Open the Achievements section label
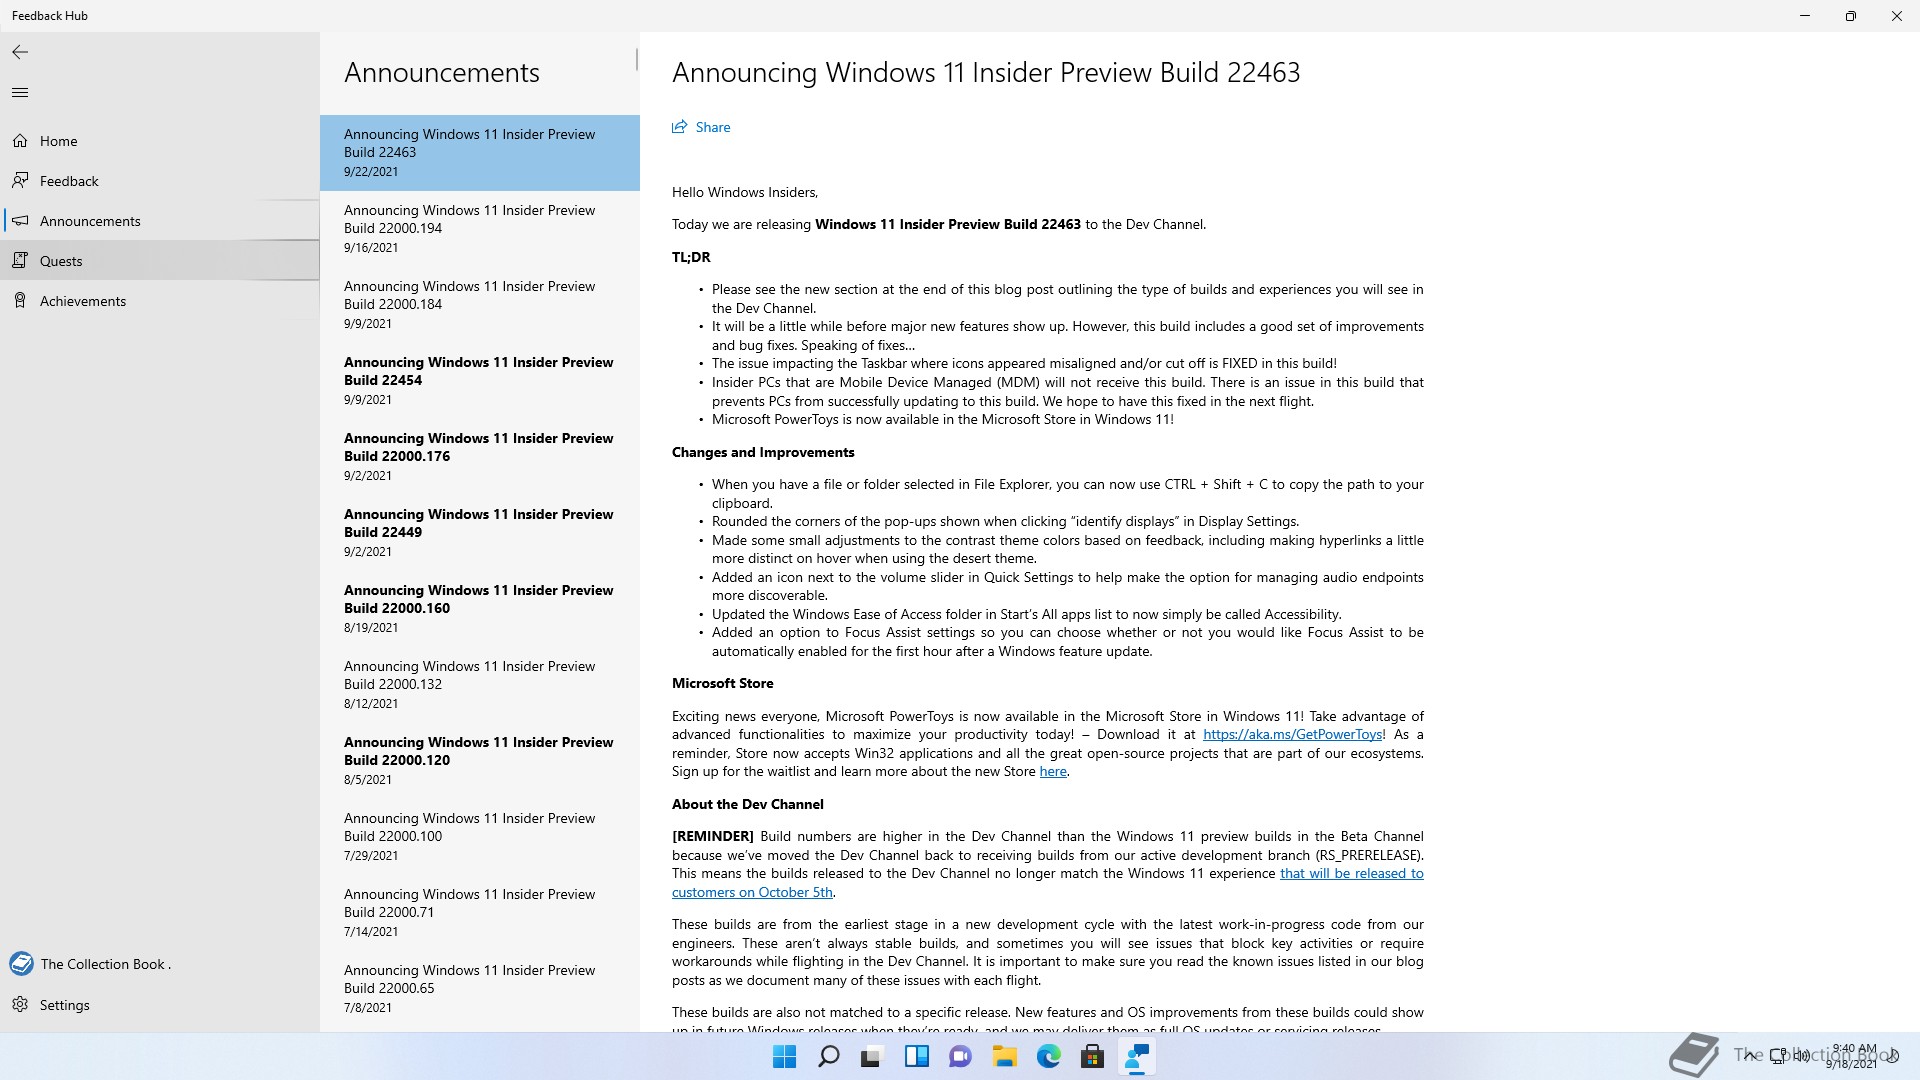 pos(83,301)
